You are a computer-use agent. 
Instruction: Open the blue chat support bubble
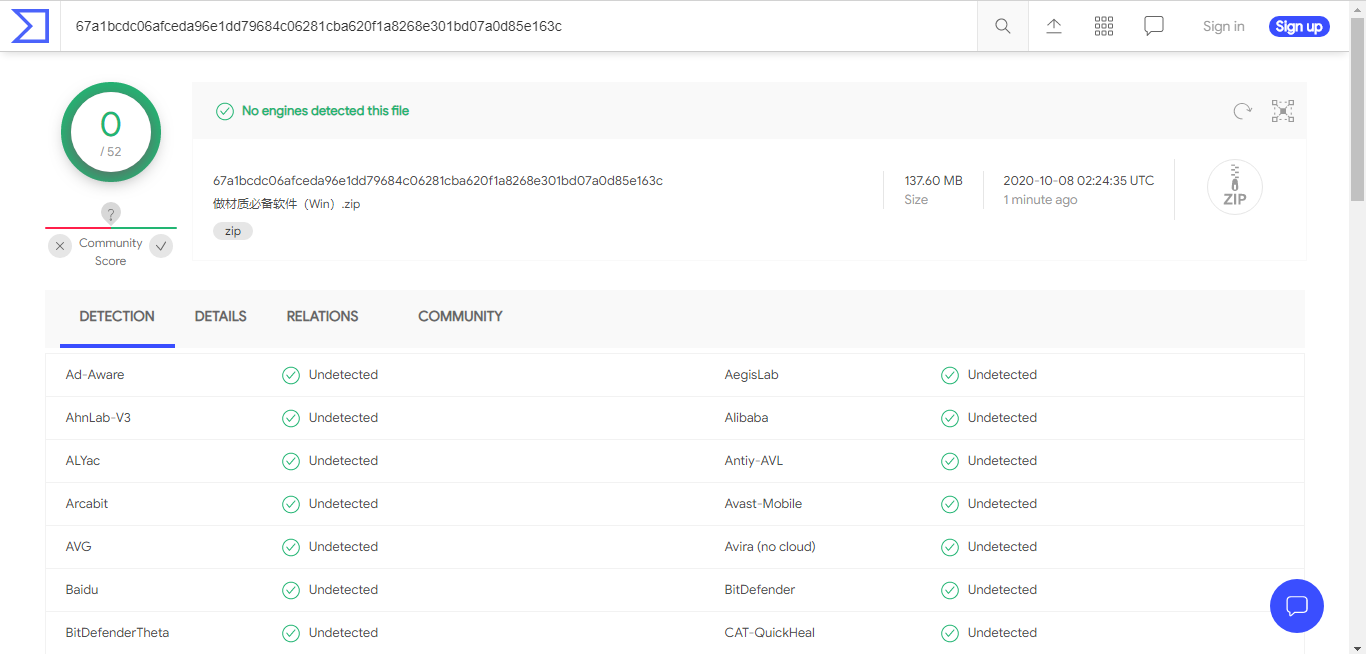tap(1297, 606)
